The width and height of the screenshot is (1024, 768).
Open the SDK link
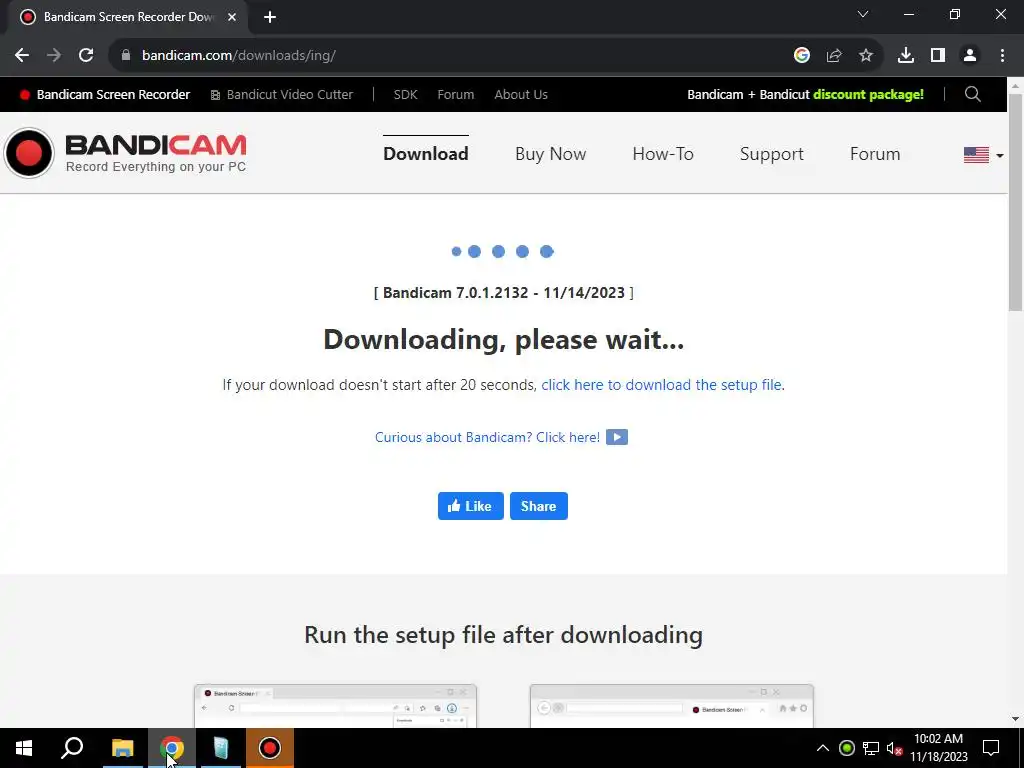406,95
